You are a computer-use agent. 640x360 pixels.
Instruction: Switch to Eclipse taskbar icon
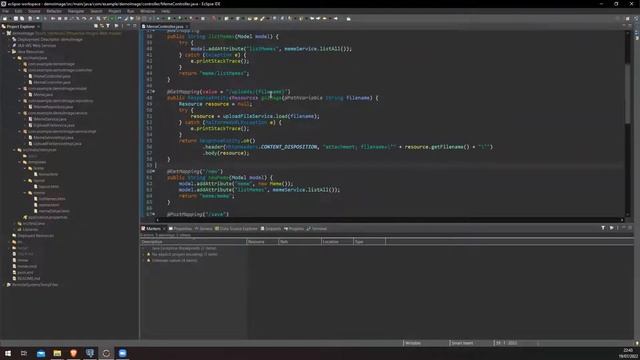106,353
